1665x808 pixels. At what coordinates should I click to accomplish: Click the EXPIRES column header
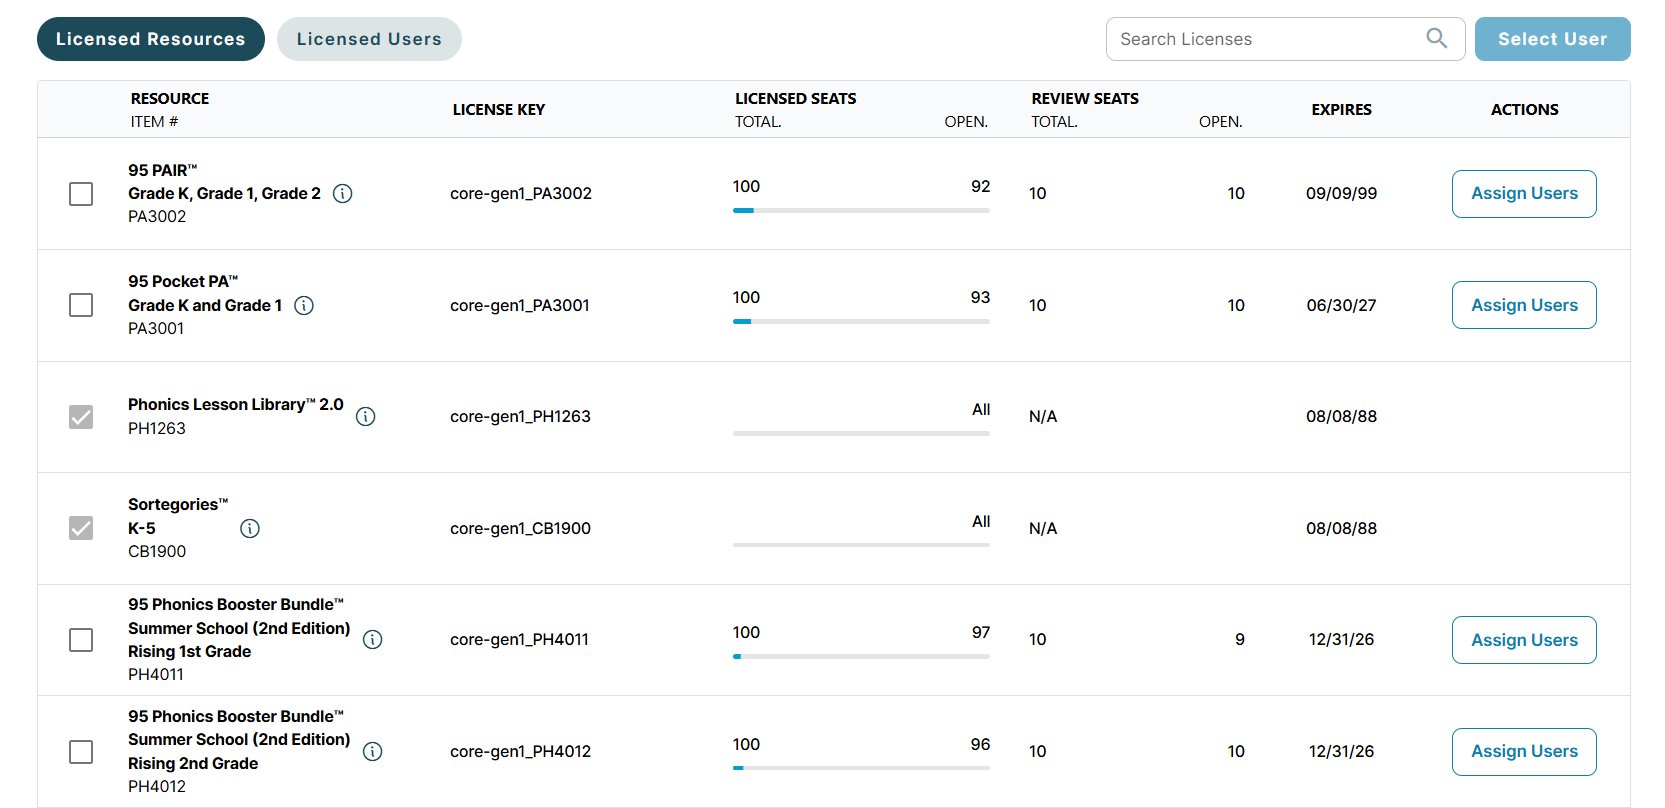coord(1342,110)
